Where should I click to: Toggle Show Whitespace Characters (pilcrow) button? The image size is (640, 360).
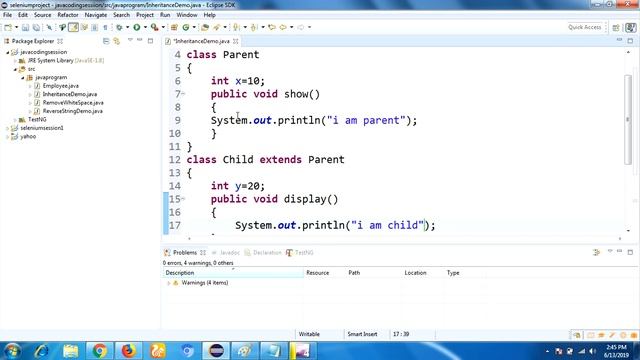pos(105,27)
